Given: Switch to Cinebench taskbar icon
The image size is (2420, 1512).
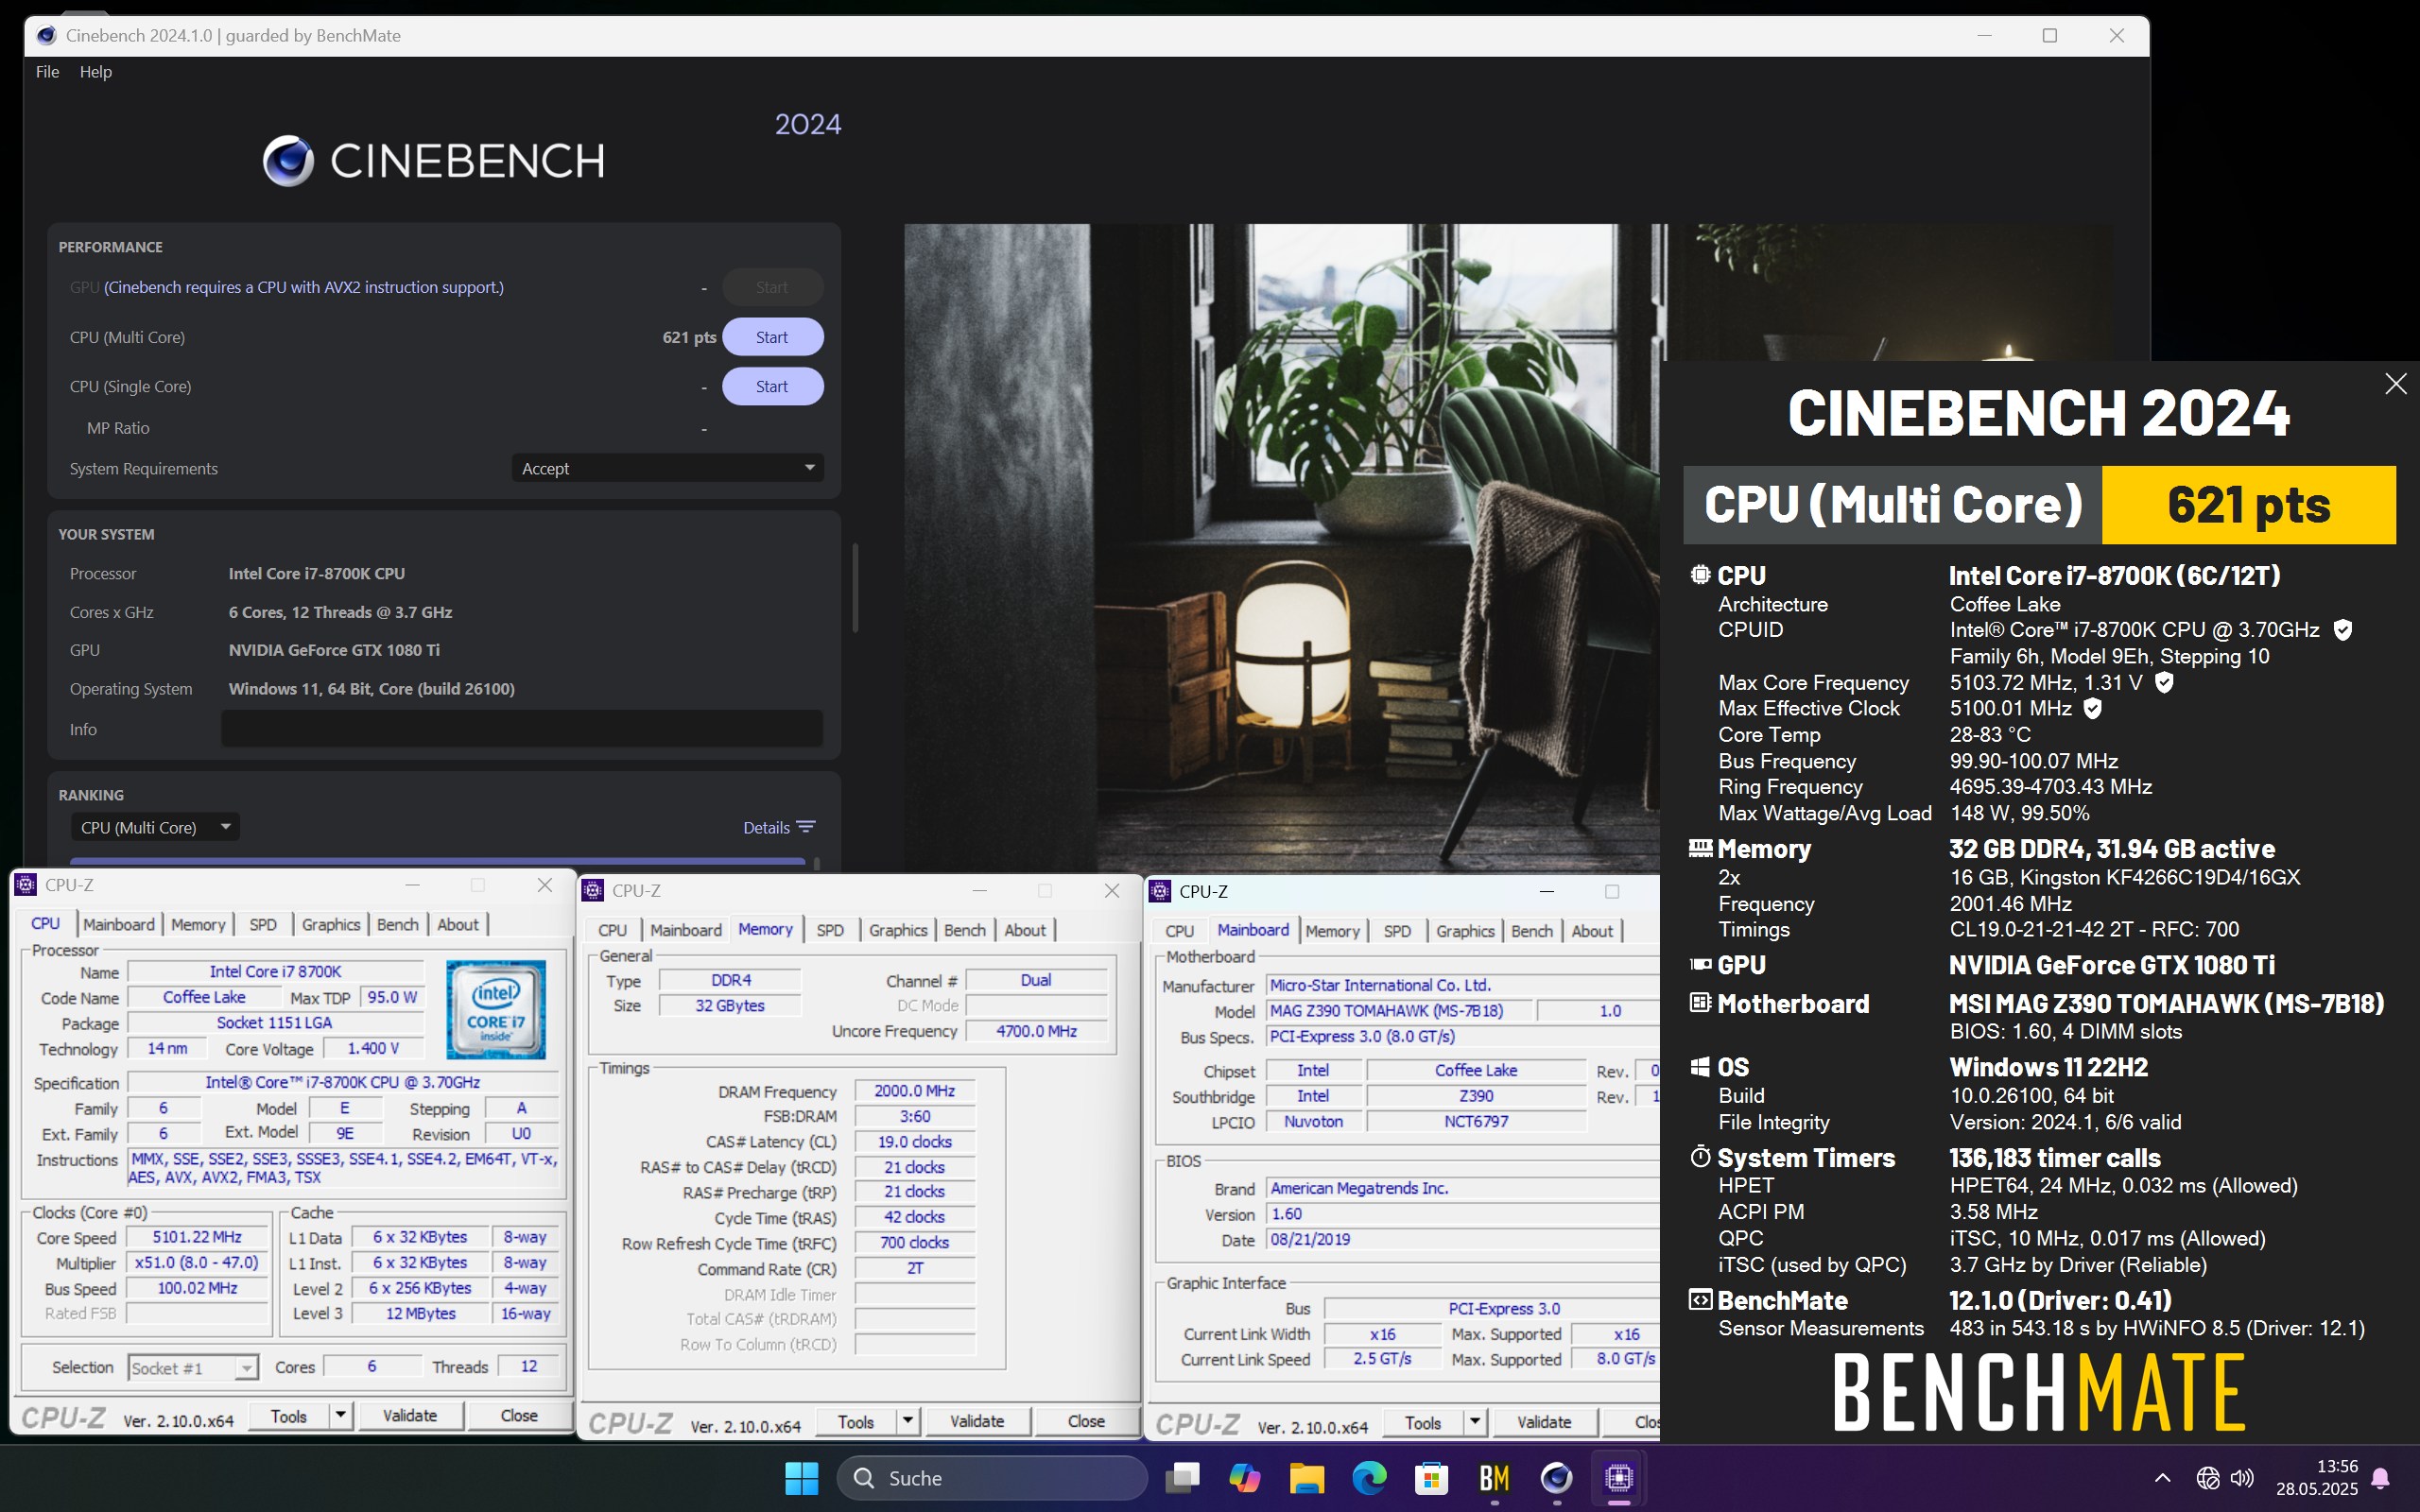Looking at the screenshot, I should [1556, 1477].
